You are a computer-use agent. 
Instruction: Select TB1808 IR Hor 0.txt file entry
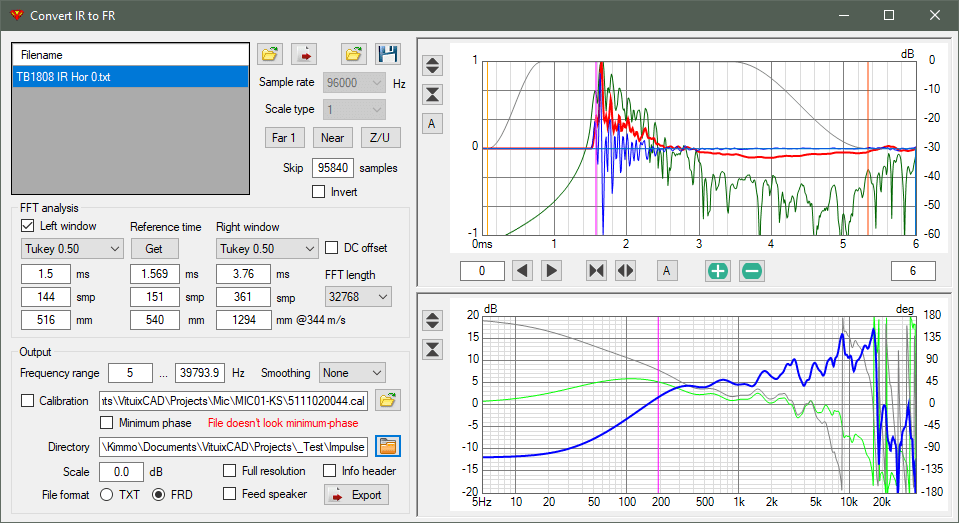point(130,76)
